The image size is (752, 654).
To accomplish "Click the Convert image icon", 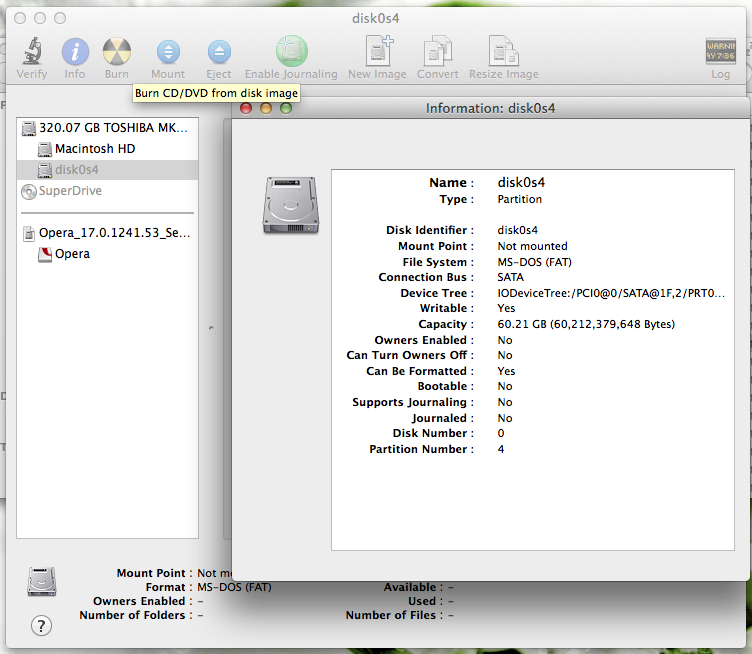I will (437, 51).
